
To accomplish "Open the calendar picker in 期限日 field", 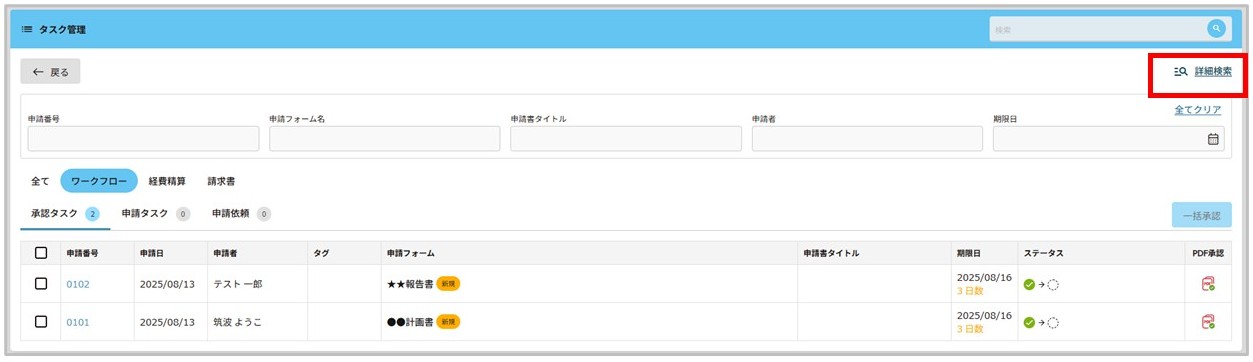I will (1213, 139).
